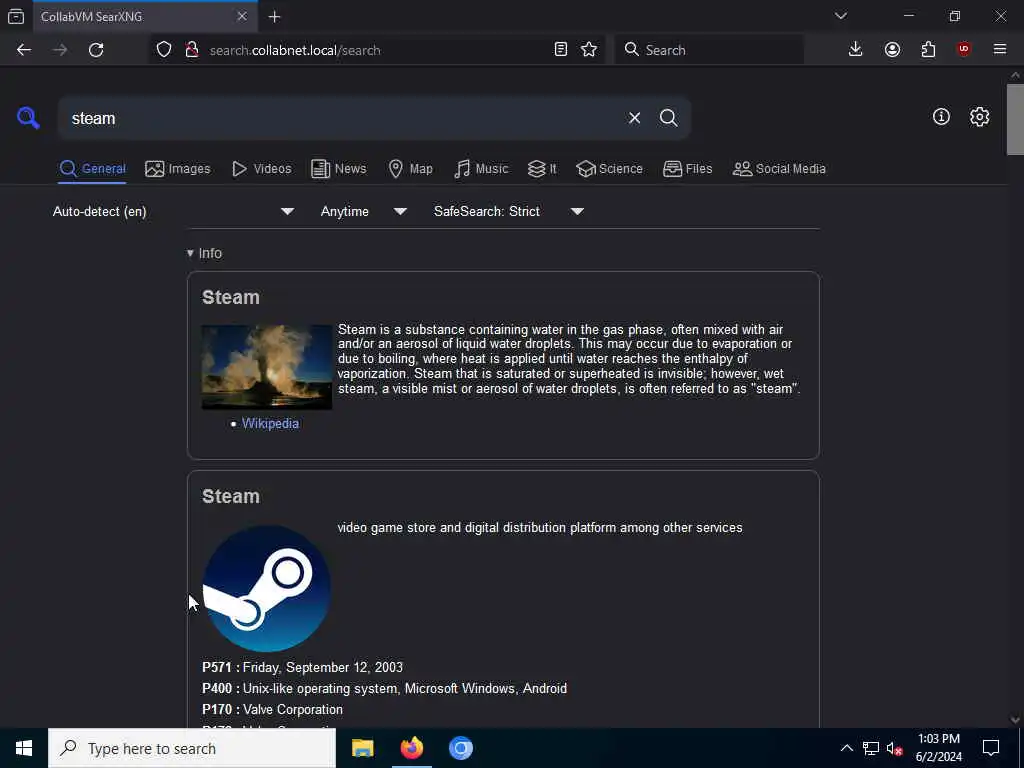
Task: Switch to the Files category
Action: point(688,169)
